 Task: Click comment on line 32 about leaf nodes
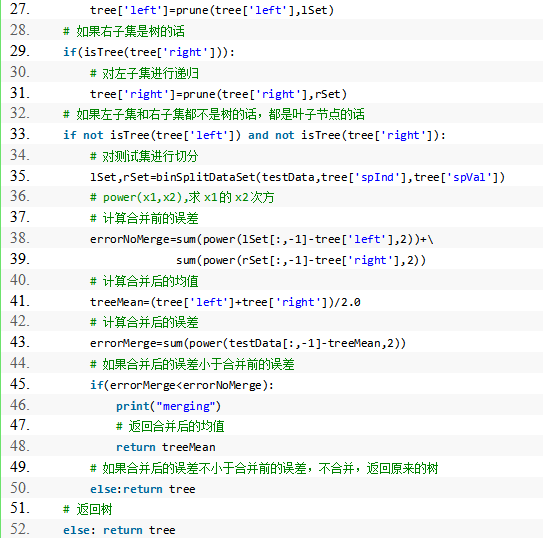(214, 114)
